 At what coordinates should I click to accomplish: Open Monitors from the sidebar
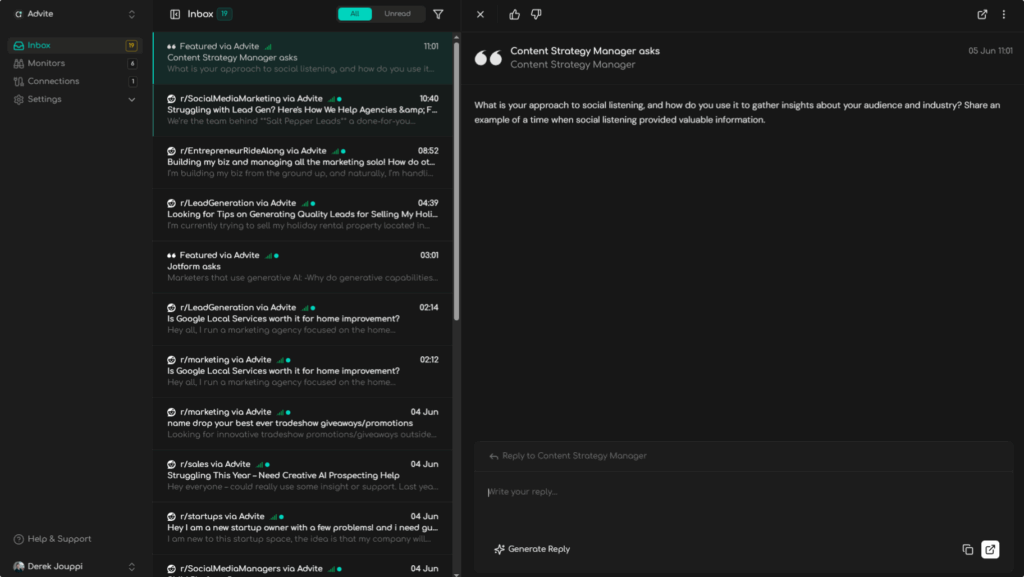click(44, 62)
